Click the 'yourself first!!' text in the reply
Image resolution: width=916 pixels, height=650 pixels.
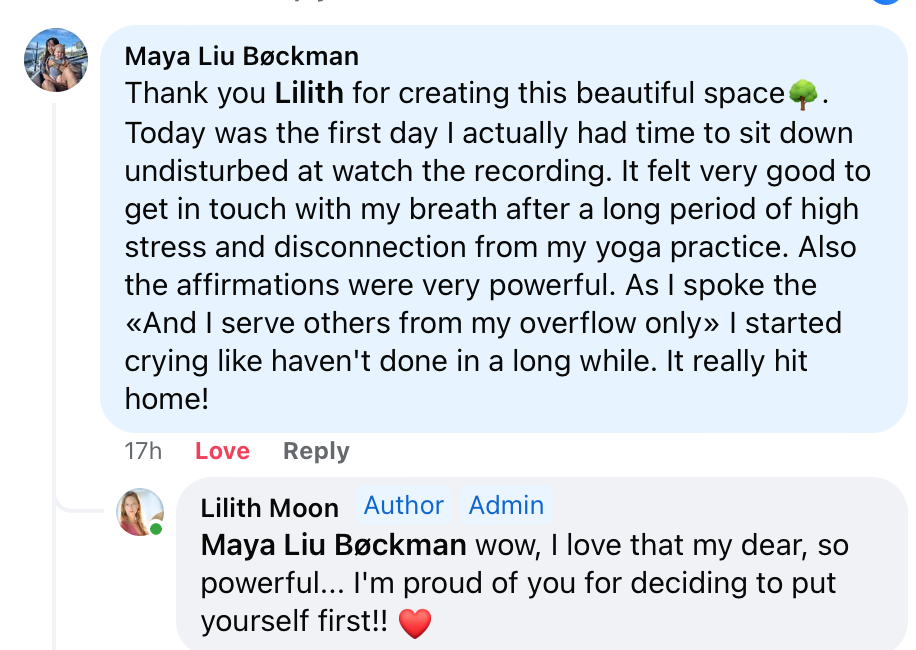point(295,622)
